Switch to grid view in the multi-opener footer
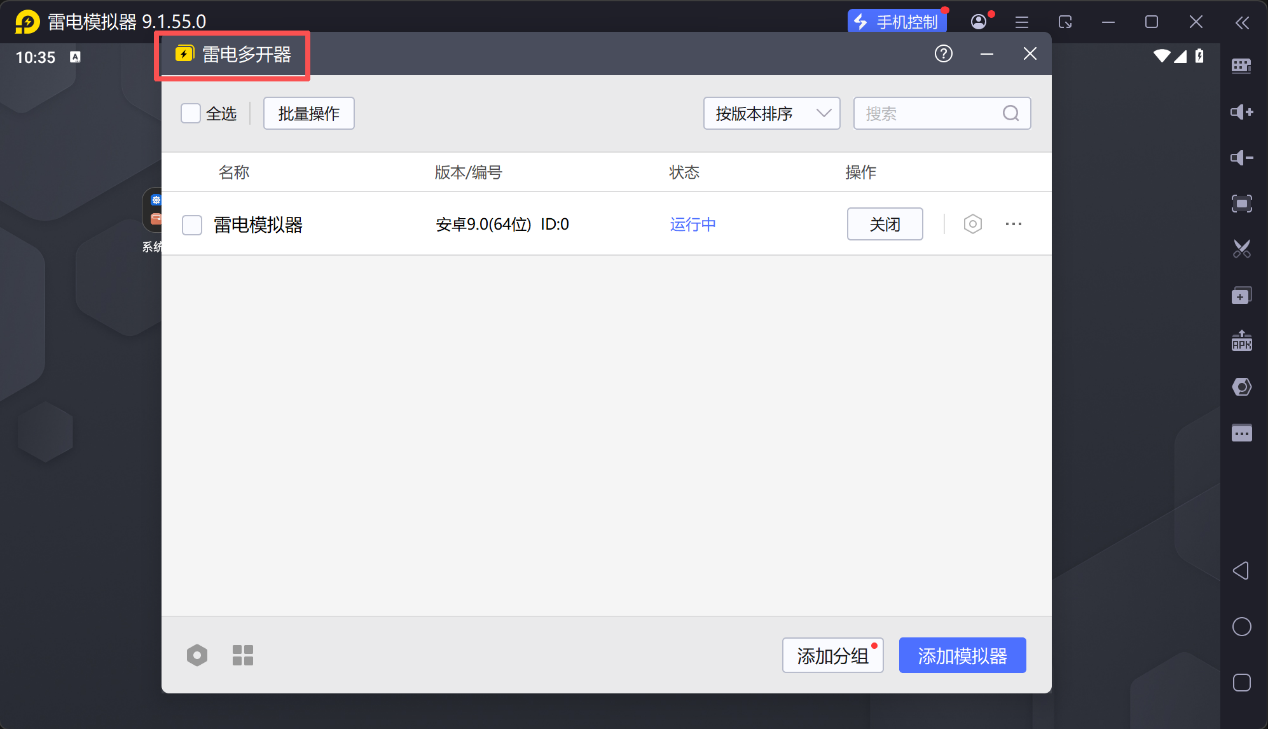The width and height of the screenshot is (1268, 729). (243, 655)
